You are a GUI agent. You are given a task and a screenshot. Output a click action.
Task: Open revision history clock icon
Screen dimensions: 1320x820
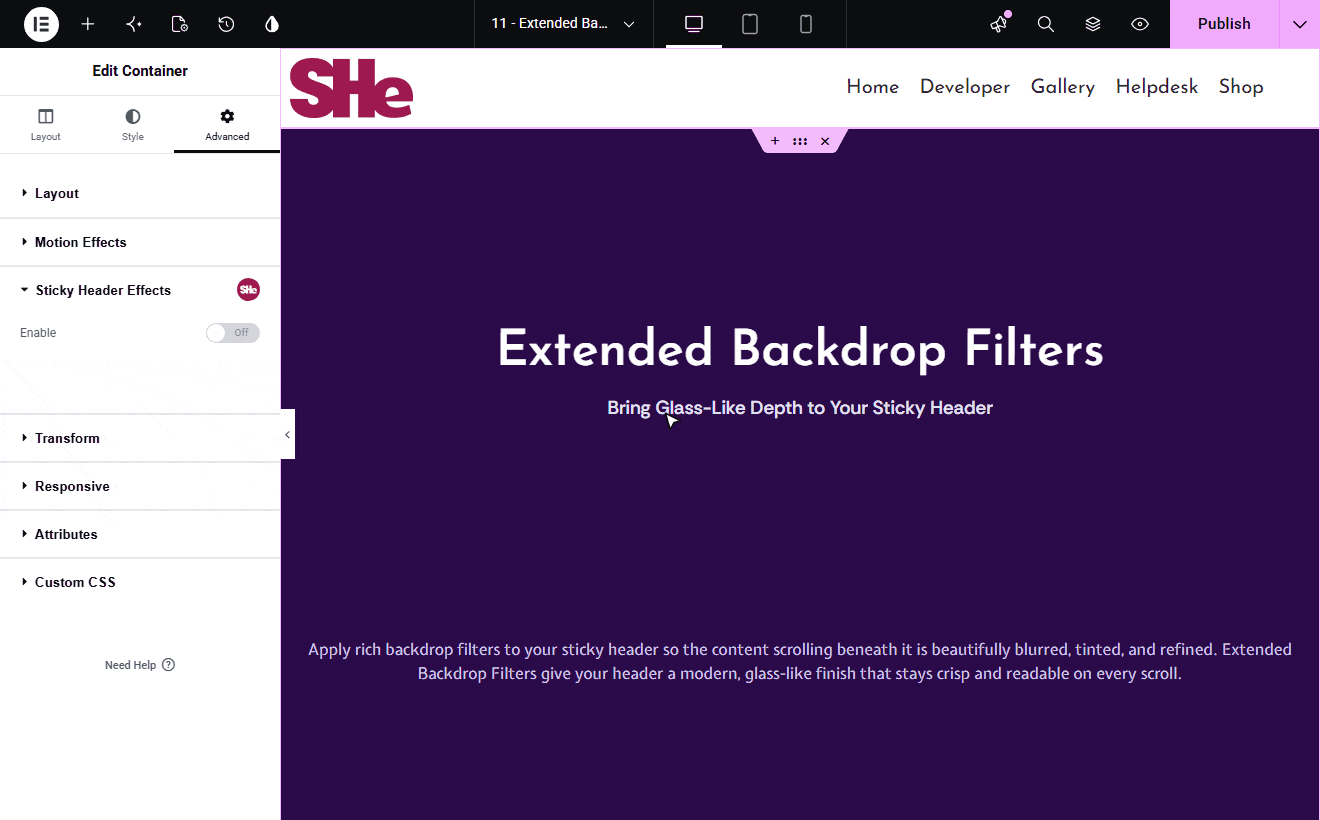(x=226, y=24)
